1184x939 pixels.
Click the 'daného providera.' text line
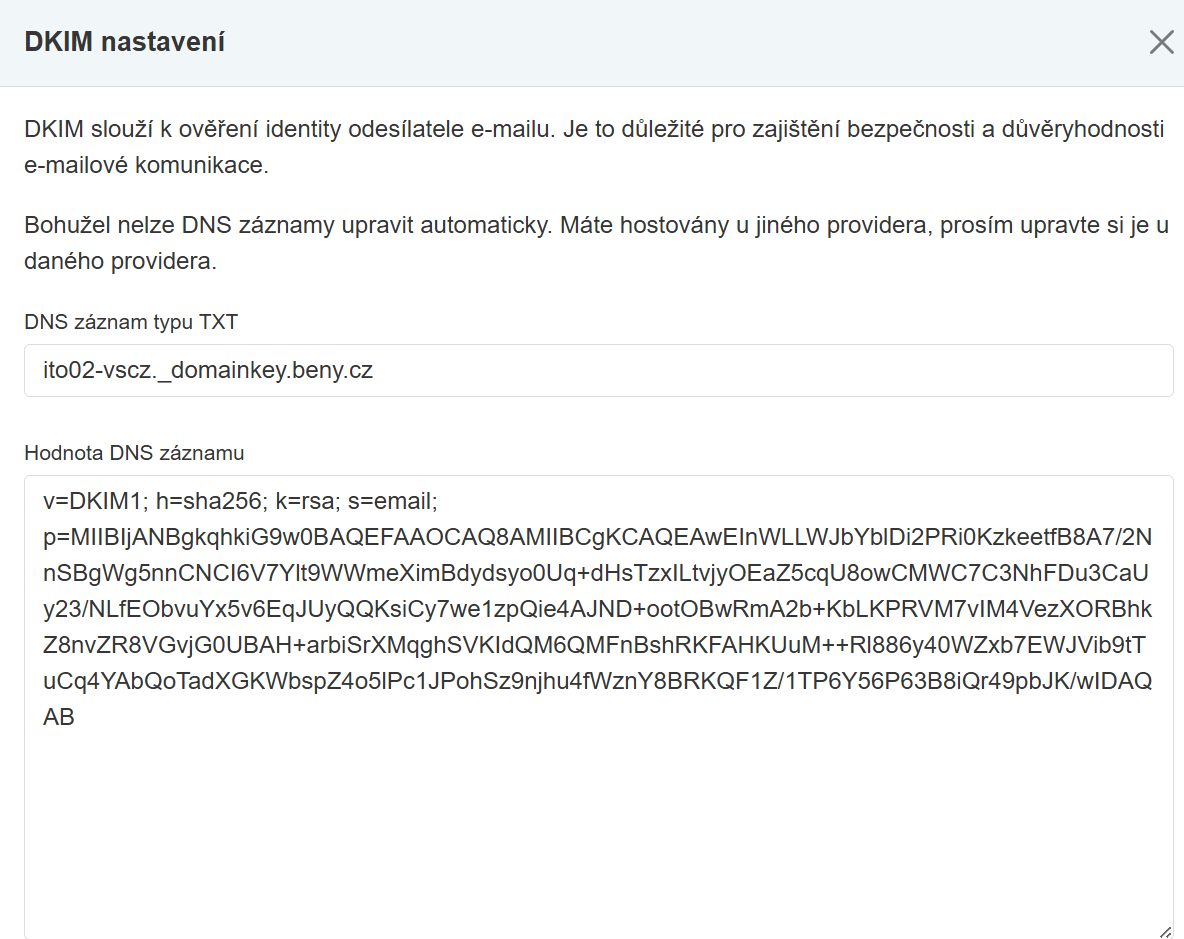[x=120, y=261]
